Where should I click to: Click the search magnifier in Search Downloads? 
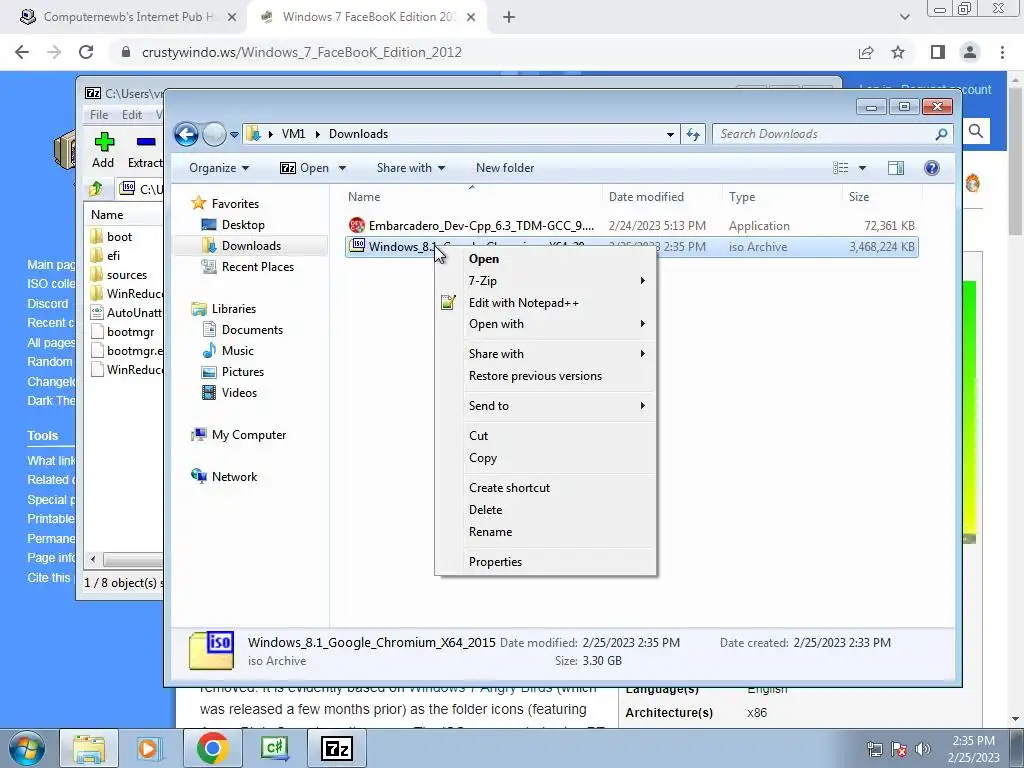point(941,135)
